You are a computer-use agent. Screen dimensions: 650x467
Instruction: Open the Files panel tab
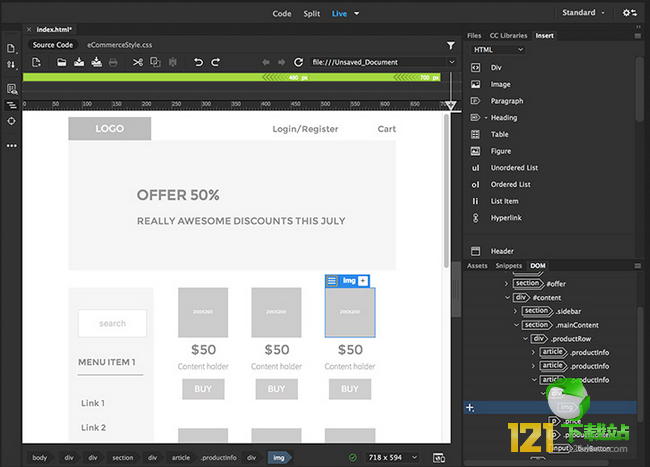(474, 36)
